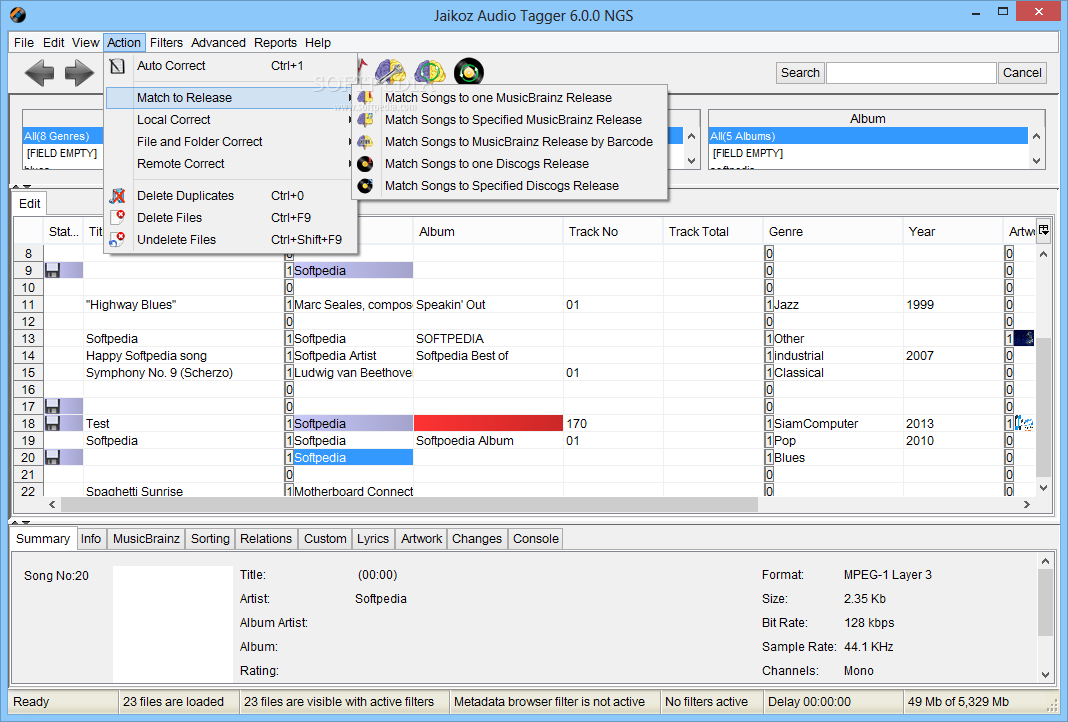The image size is (1068, 722).
Task: Click the "Highway Blues" title cell
Action: coord(184,304)
